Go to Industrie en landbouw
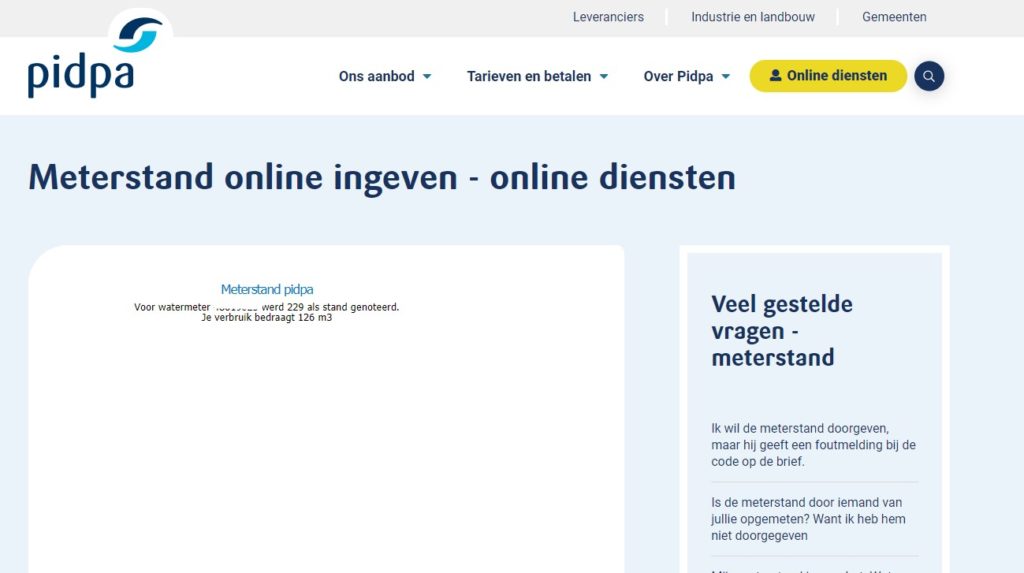The height and width of the screenshot is (573, 1024). 753,17
